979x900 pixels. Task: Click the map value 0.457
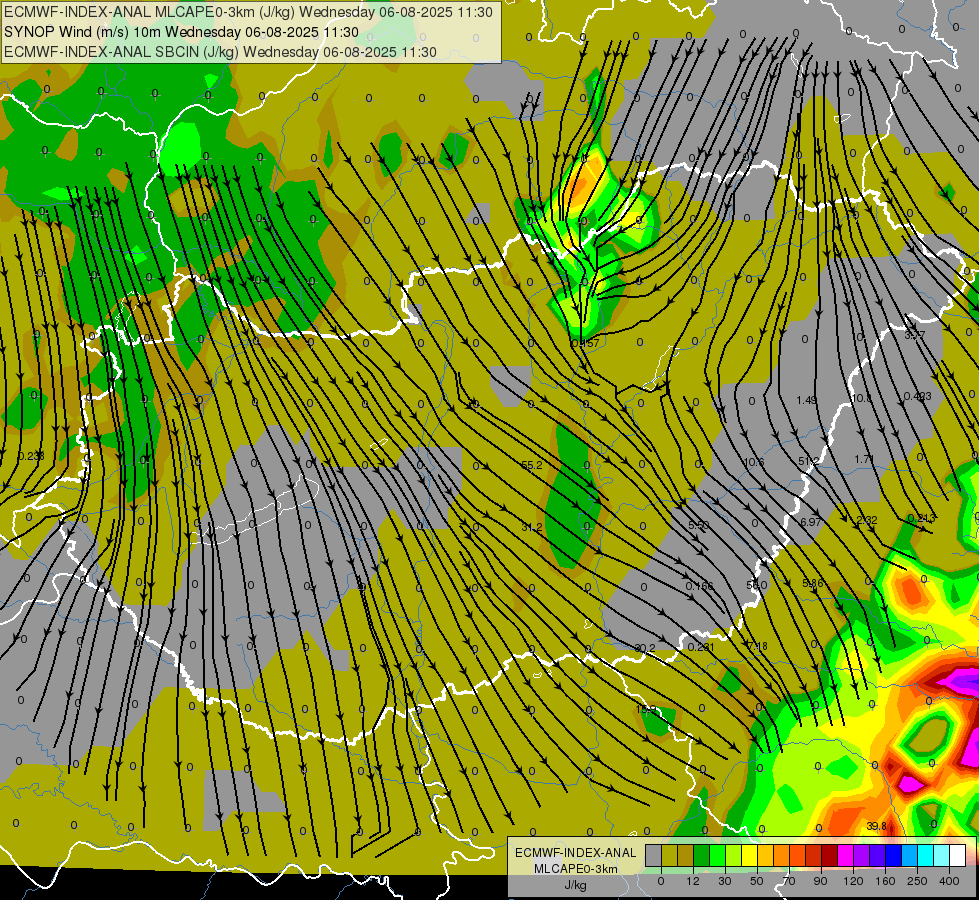(x=586, y=343)
